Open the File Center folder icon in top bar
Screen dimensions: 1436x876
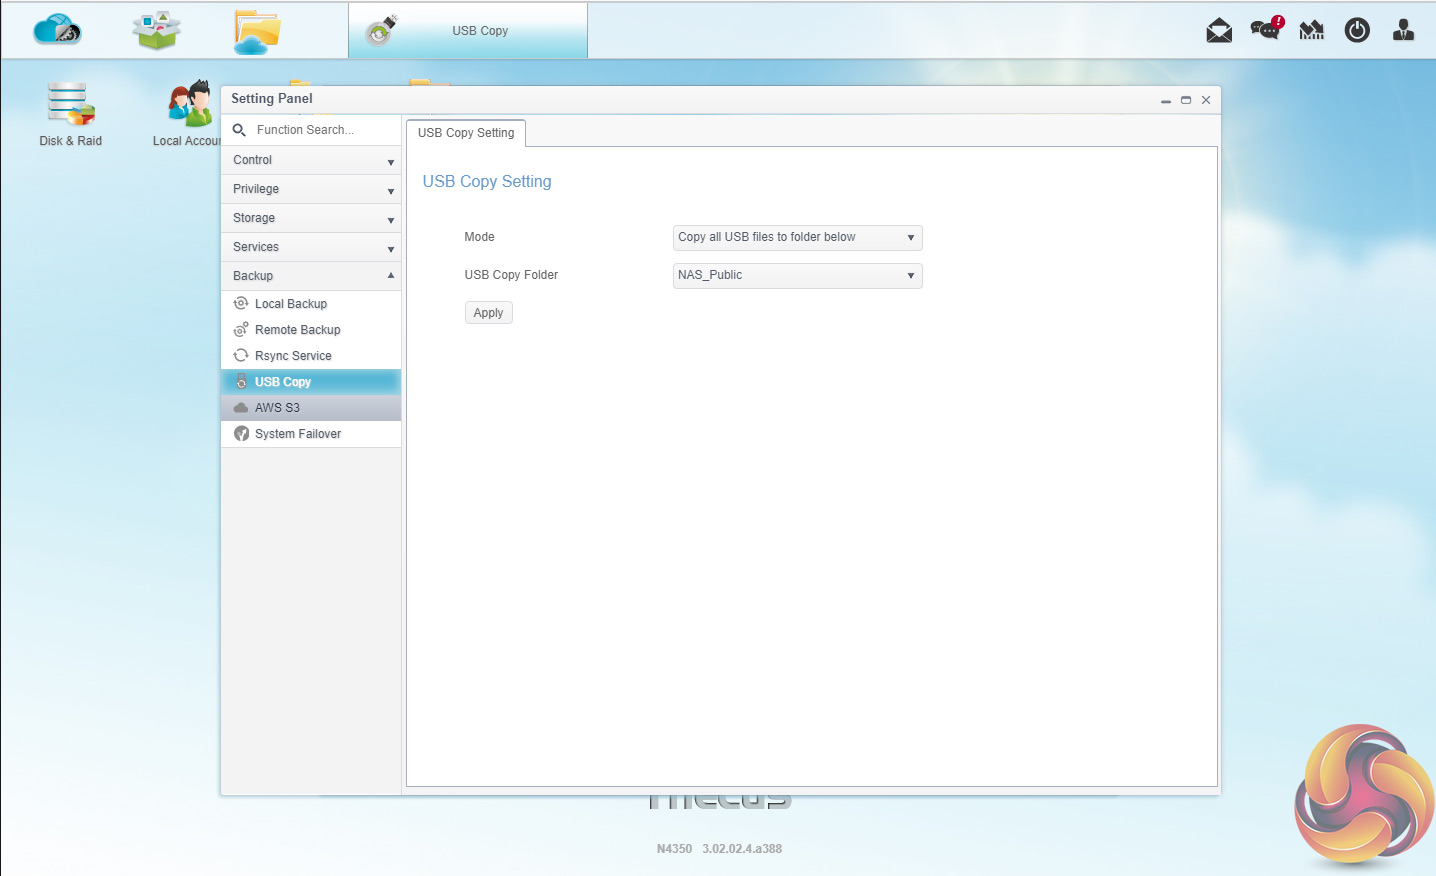[257, 31]
